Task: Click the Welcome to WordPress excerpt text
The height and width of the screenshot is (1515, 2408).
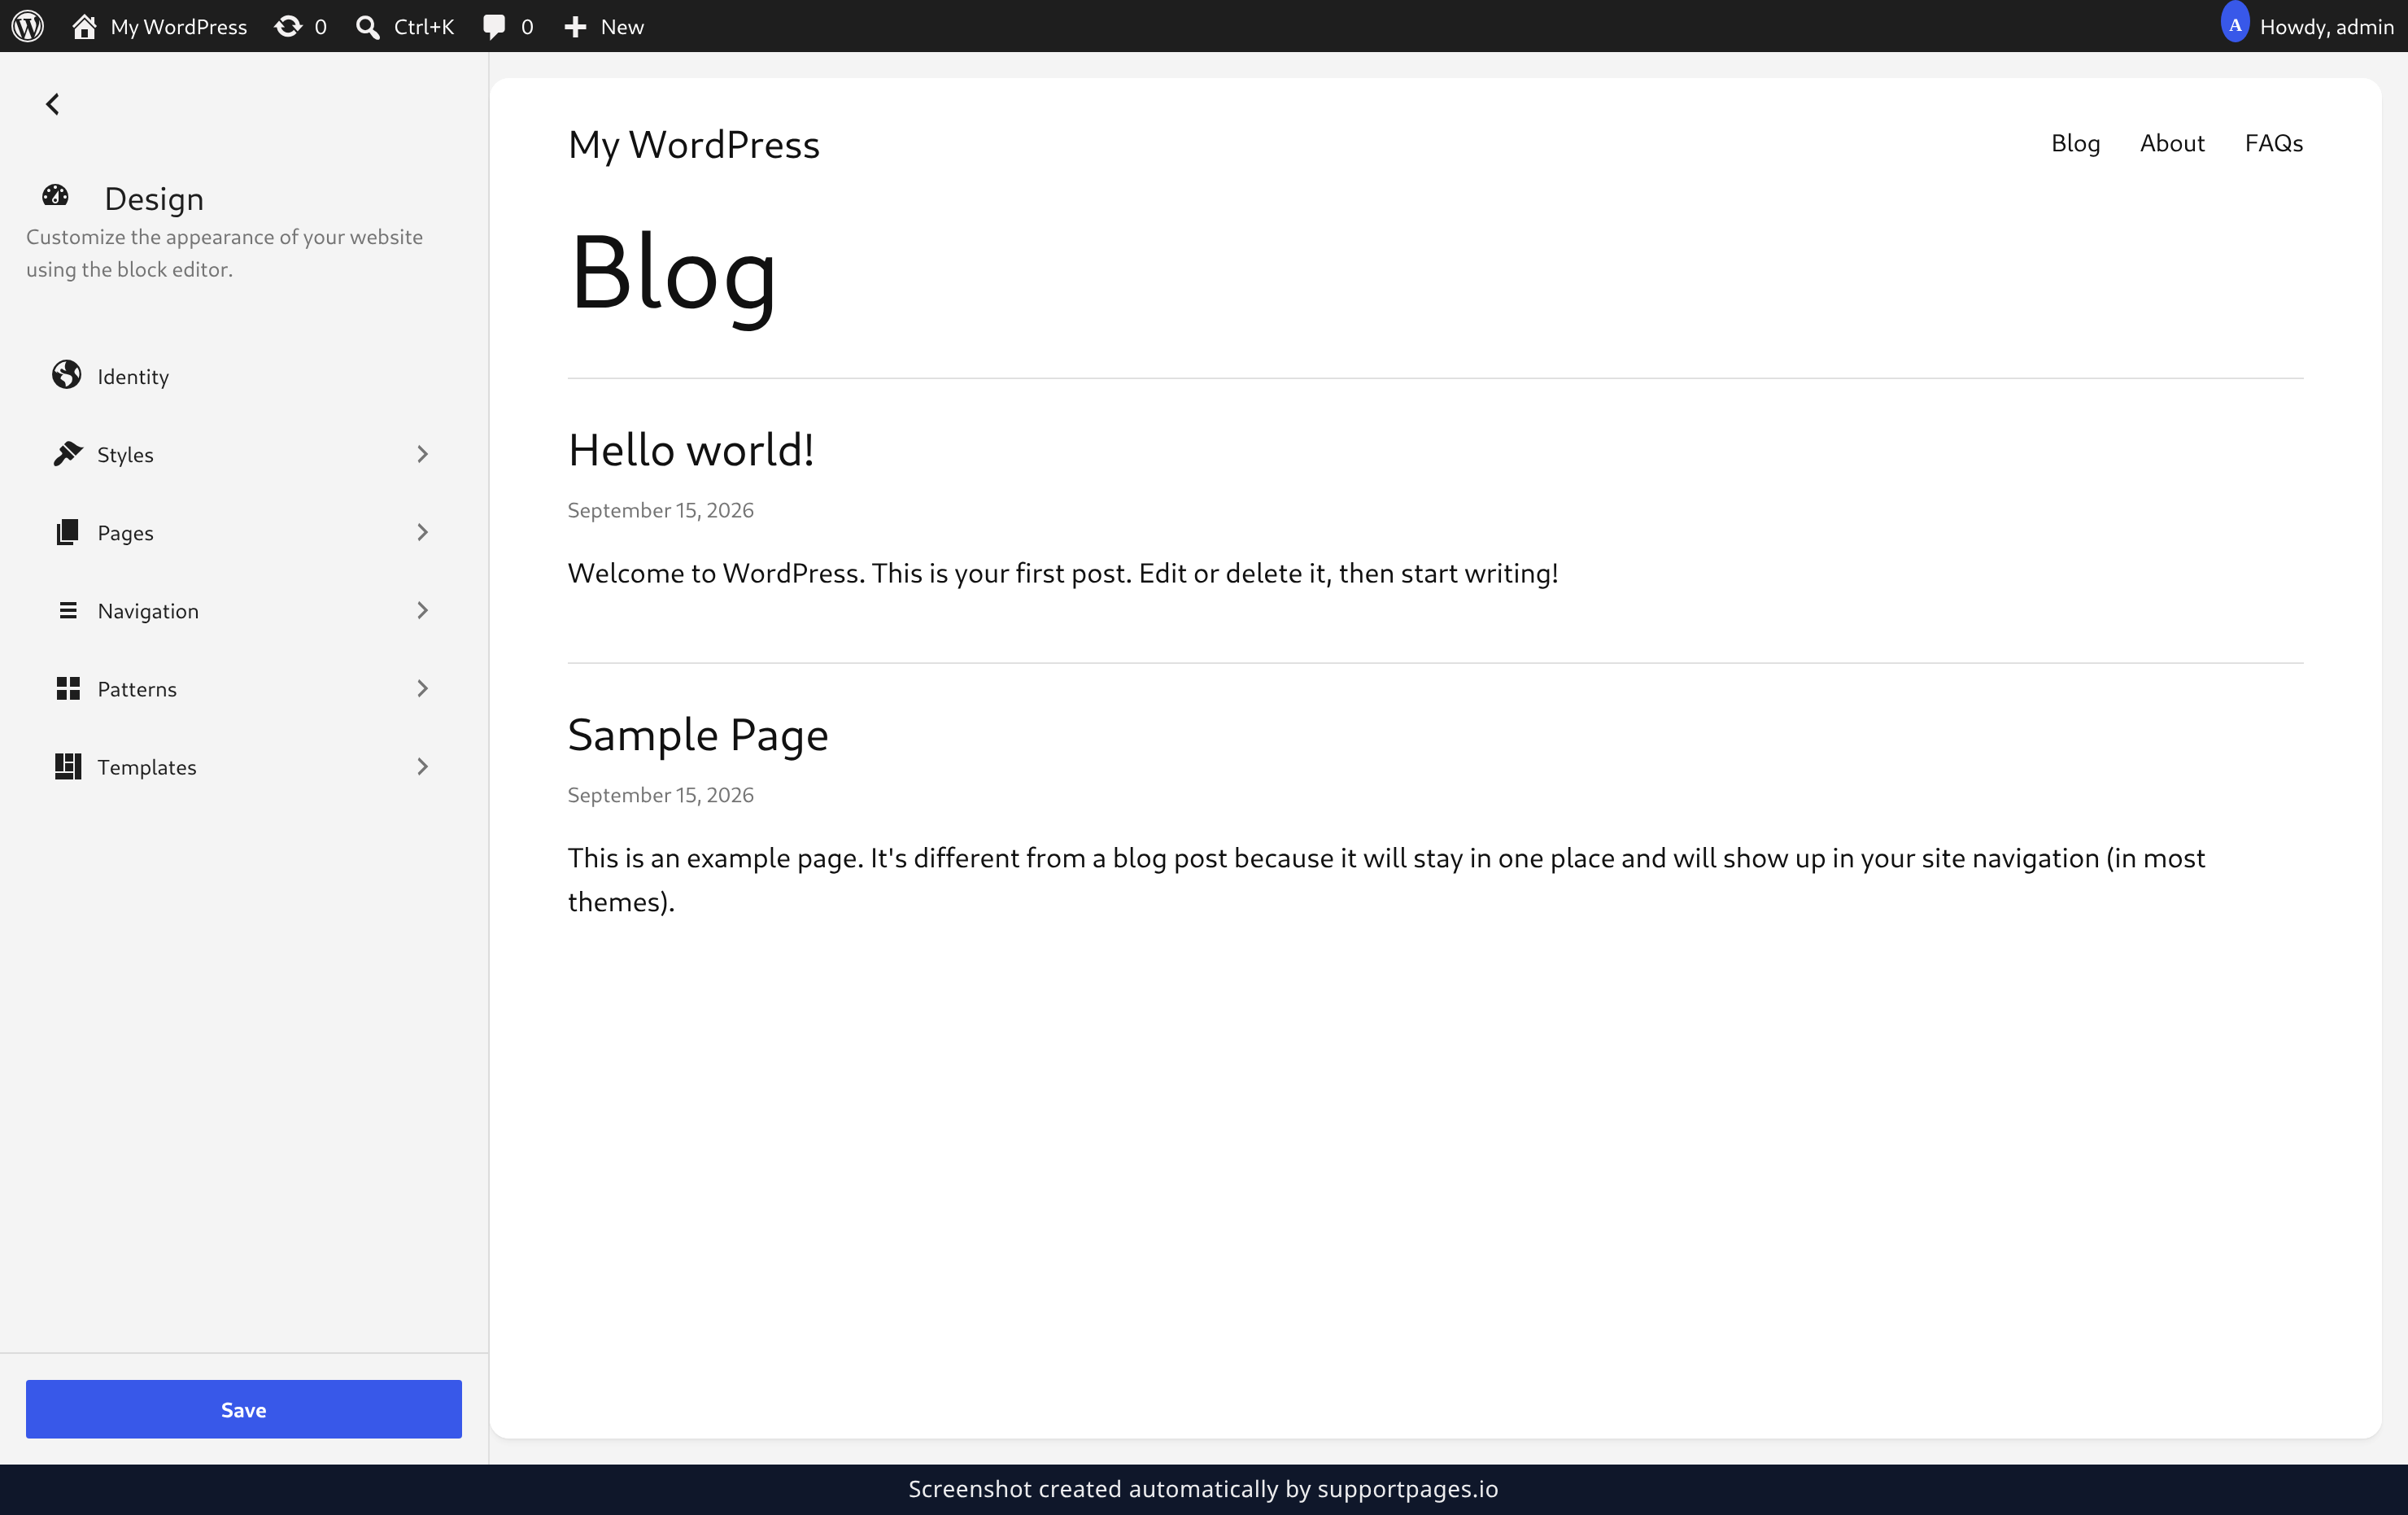Action: click(x=1063, y=573)
